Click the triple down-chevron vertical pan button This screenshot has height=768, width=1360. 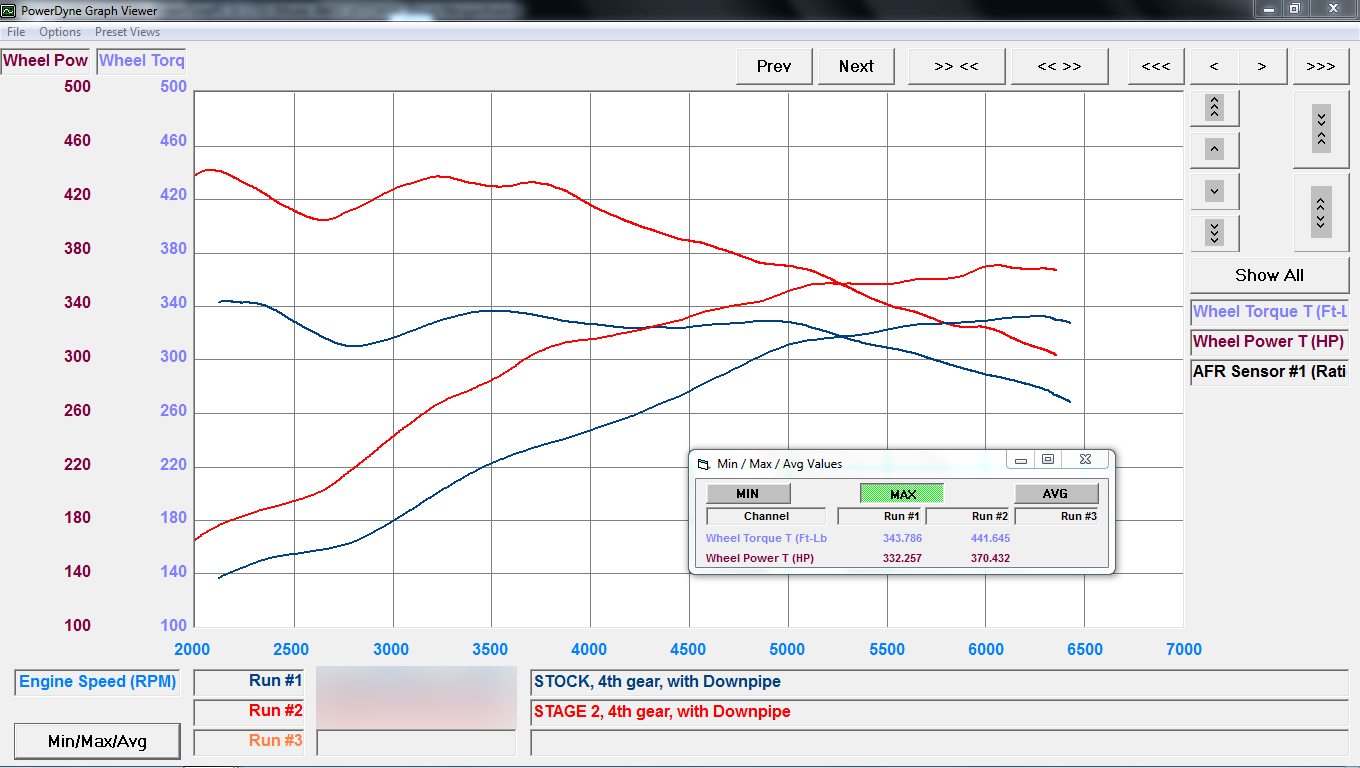[1214, 233]
